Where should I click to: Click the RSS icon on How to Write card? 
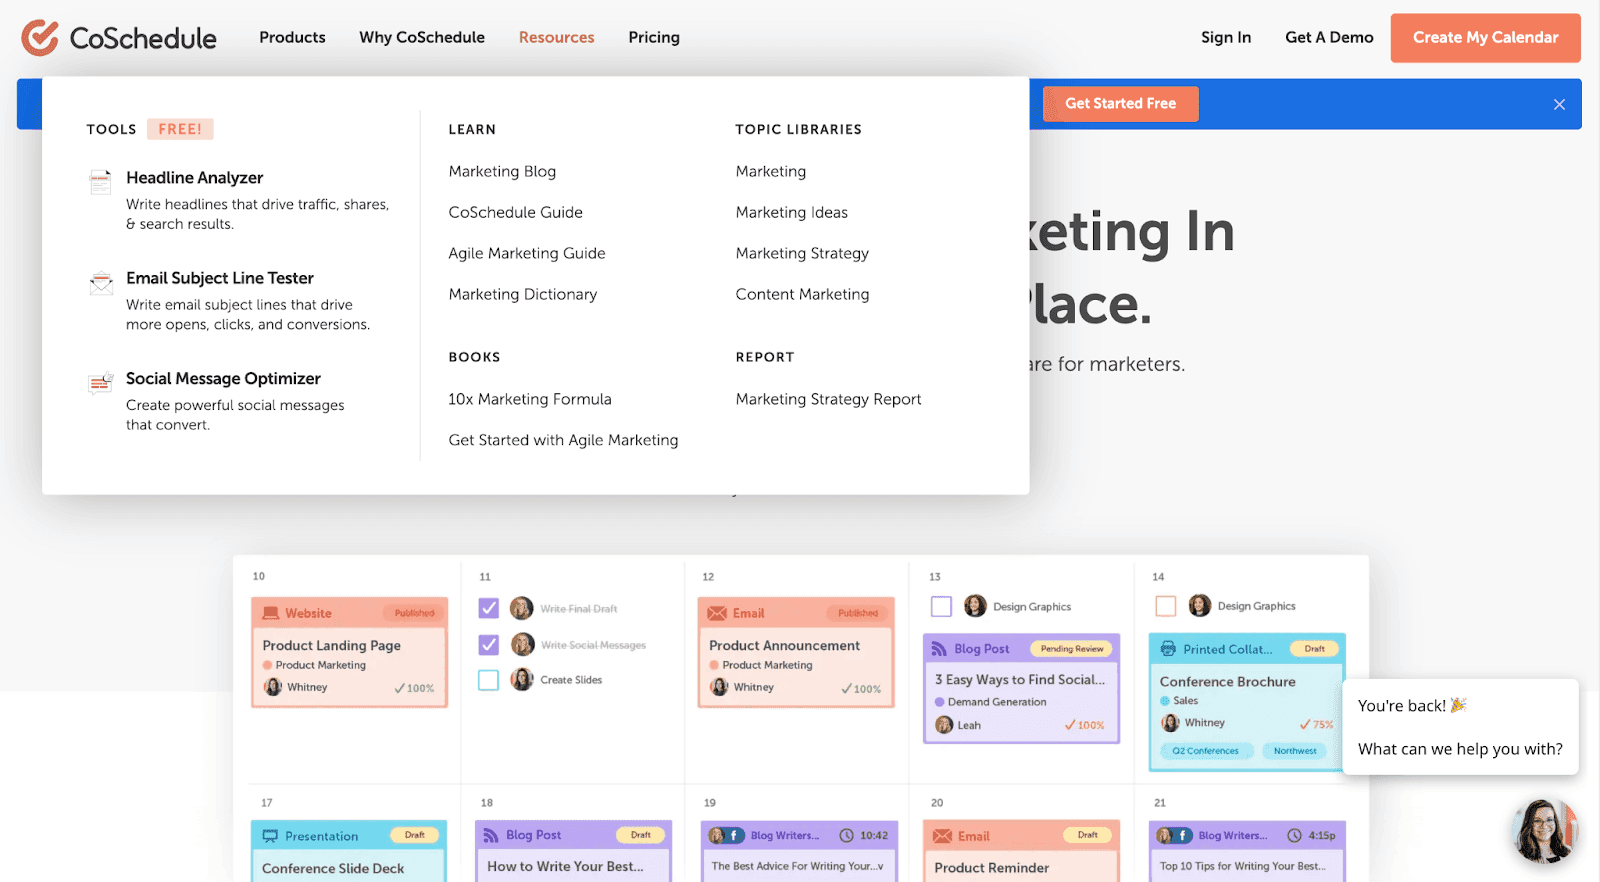(x=491, y=835)
